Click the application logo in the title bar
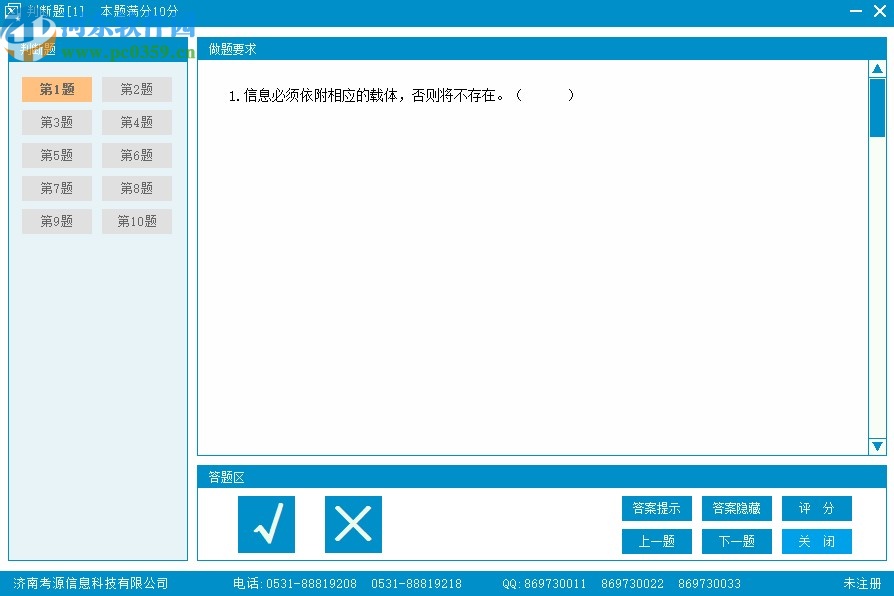The height and width of the screenshot is (596, 894). 13,11
